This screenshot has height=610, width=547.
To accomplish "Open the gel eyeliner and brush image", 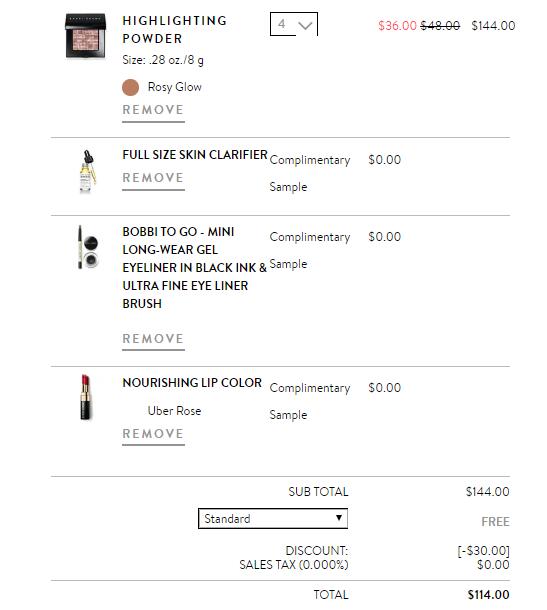I will pos(88,247).
